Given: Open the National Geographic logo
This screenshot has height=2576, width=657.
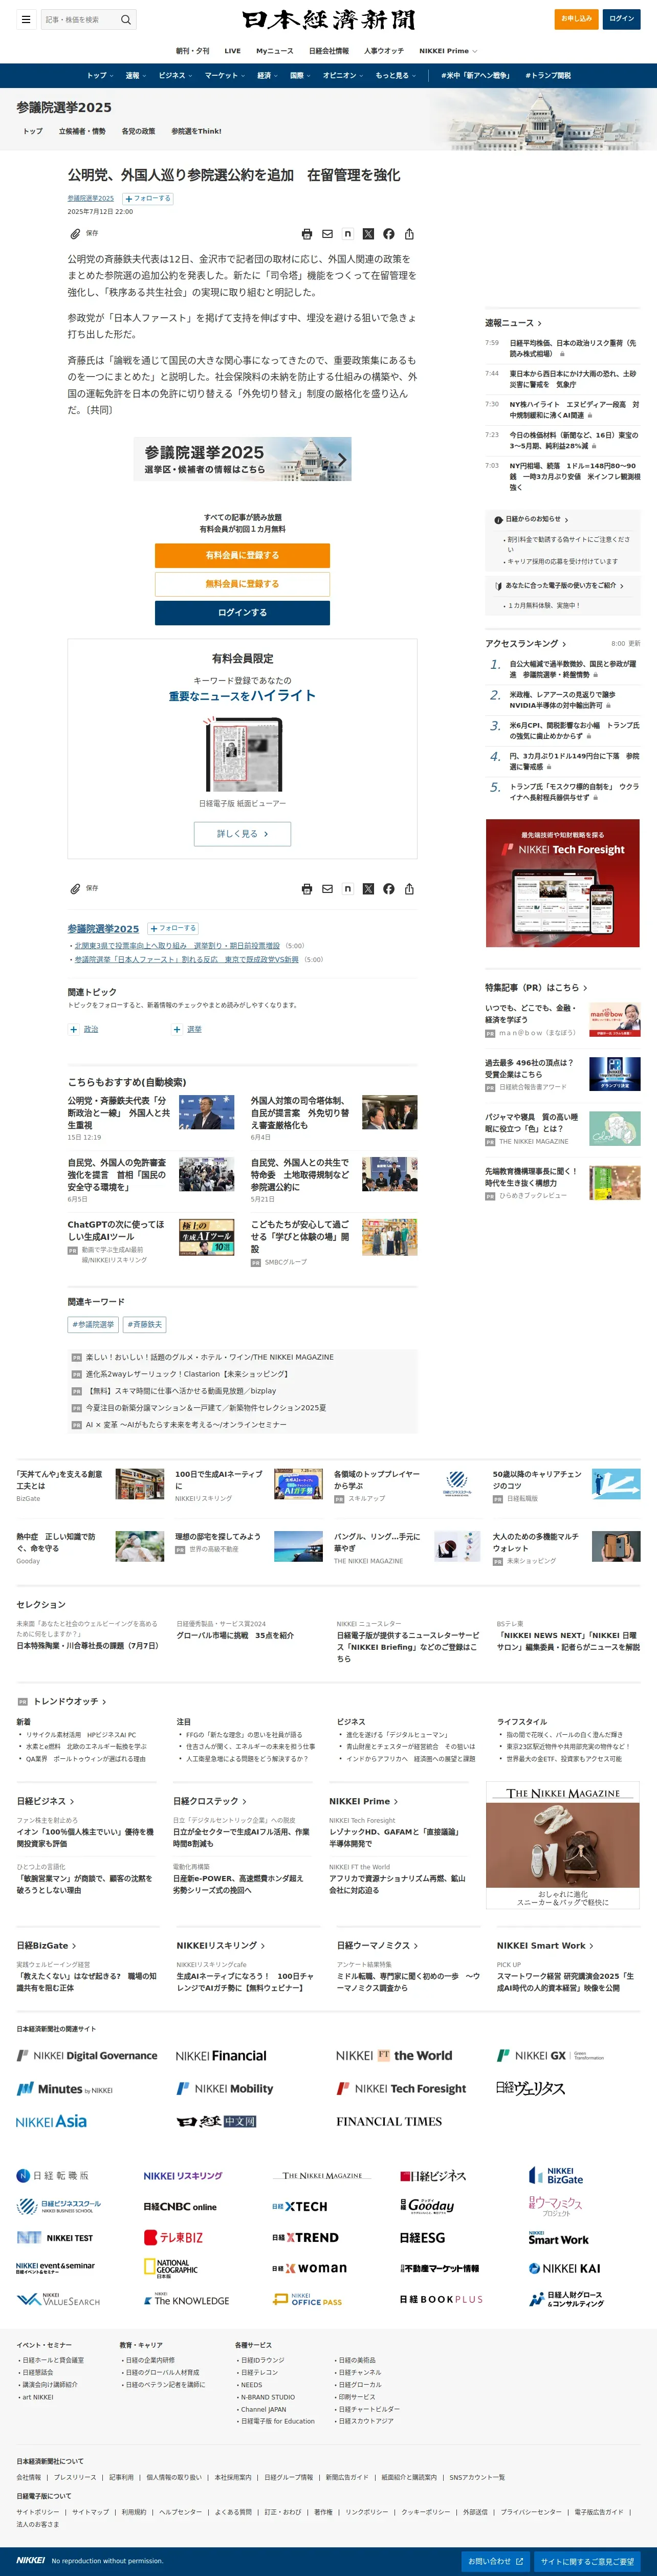Looking at the screenshot, I should (x=171, y=2269).
